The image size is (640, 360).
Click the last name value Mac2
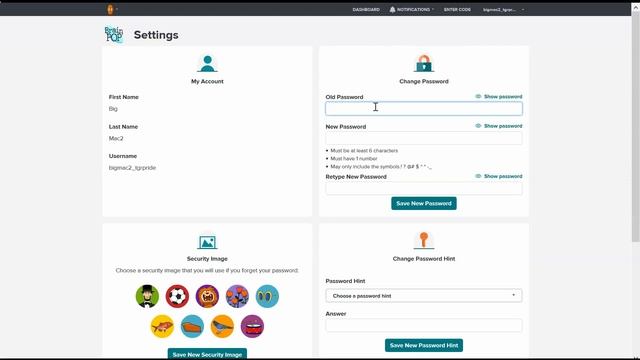[116, 138]
